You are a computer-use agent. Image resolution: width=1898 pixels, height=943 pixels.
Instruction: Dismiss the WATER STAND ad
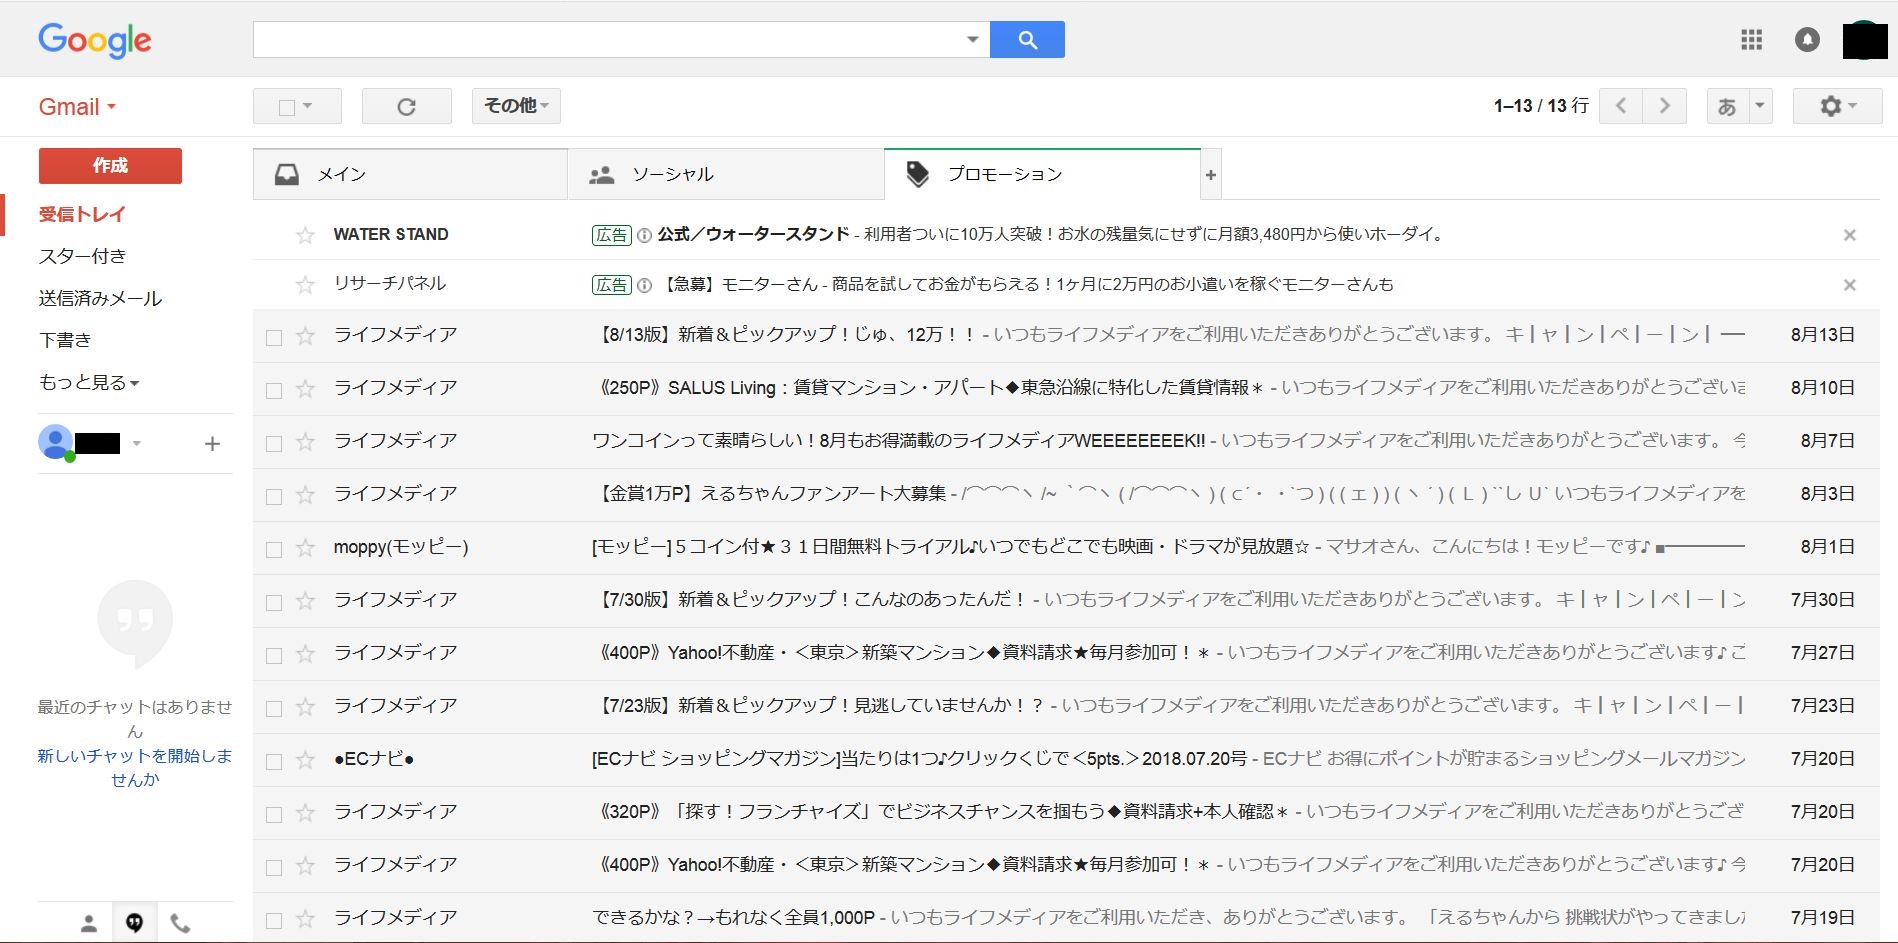pyautogui.click(x=1849, y=235)
